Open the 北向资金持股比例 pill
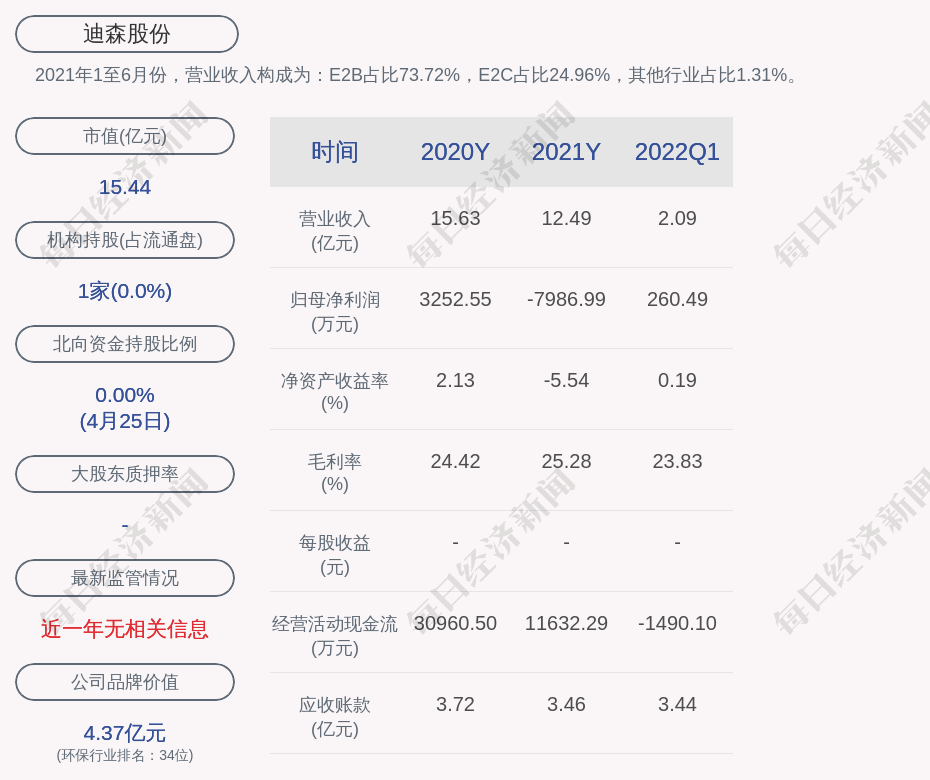930x780 pixels. click(x=125, y=343)
